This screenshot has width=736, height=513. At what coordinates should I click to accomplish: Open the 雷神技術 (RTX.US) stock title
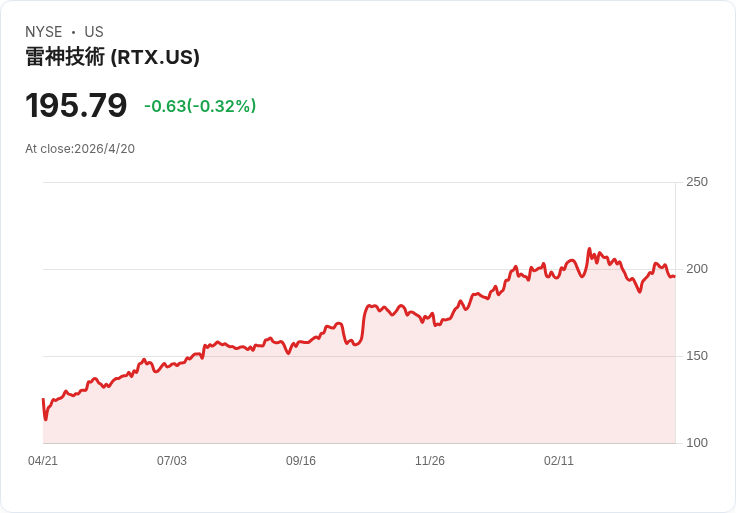click(112, 57)
